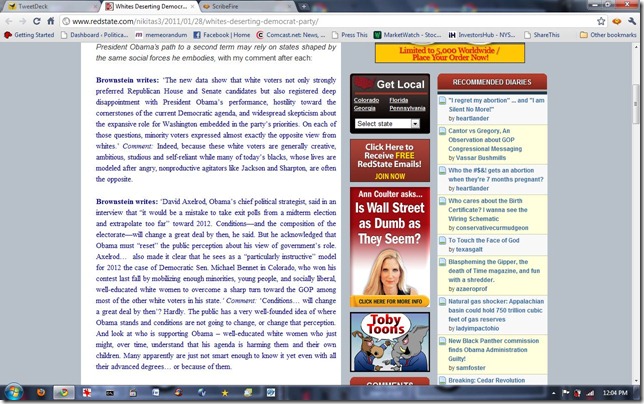
Task: Close the TweetDeck tab
Action: [95, 7]
